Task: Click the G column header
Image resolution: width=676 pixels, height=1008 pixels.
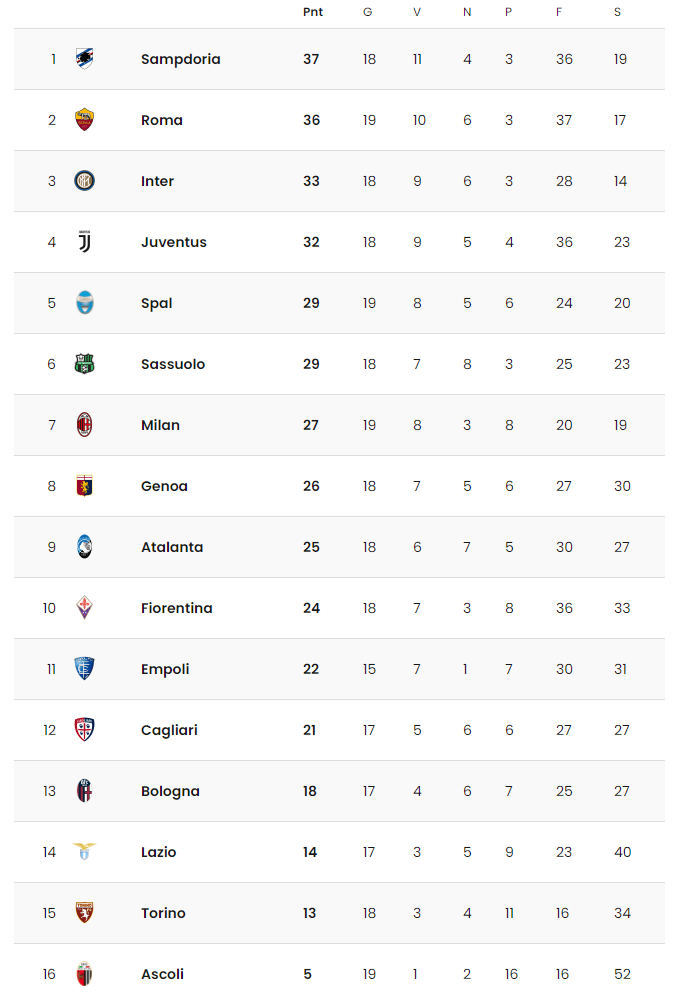Action: [368, 12]
